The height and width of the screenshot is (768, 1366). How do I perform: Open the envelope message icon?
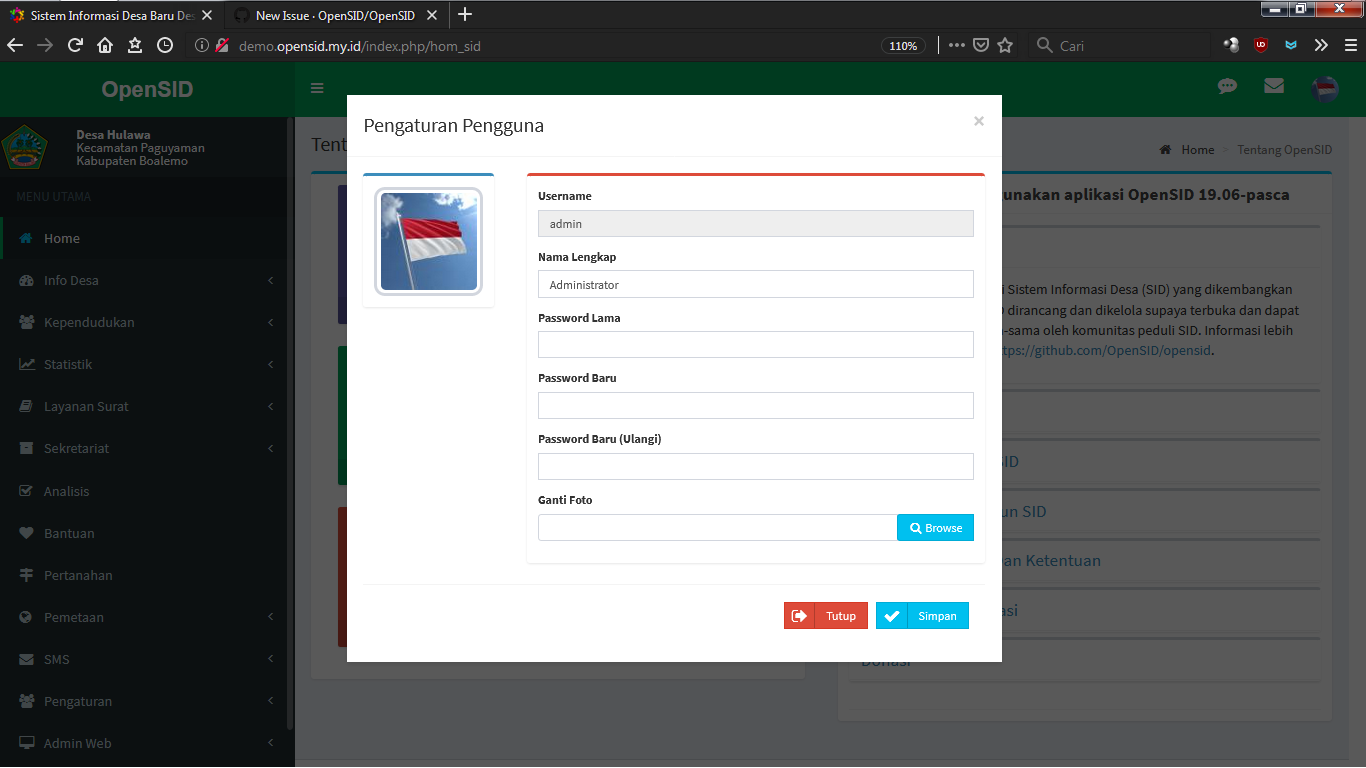(x=1274, y=87)
